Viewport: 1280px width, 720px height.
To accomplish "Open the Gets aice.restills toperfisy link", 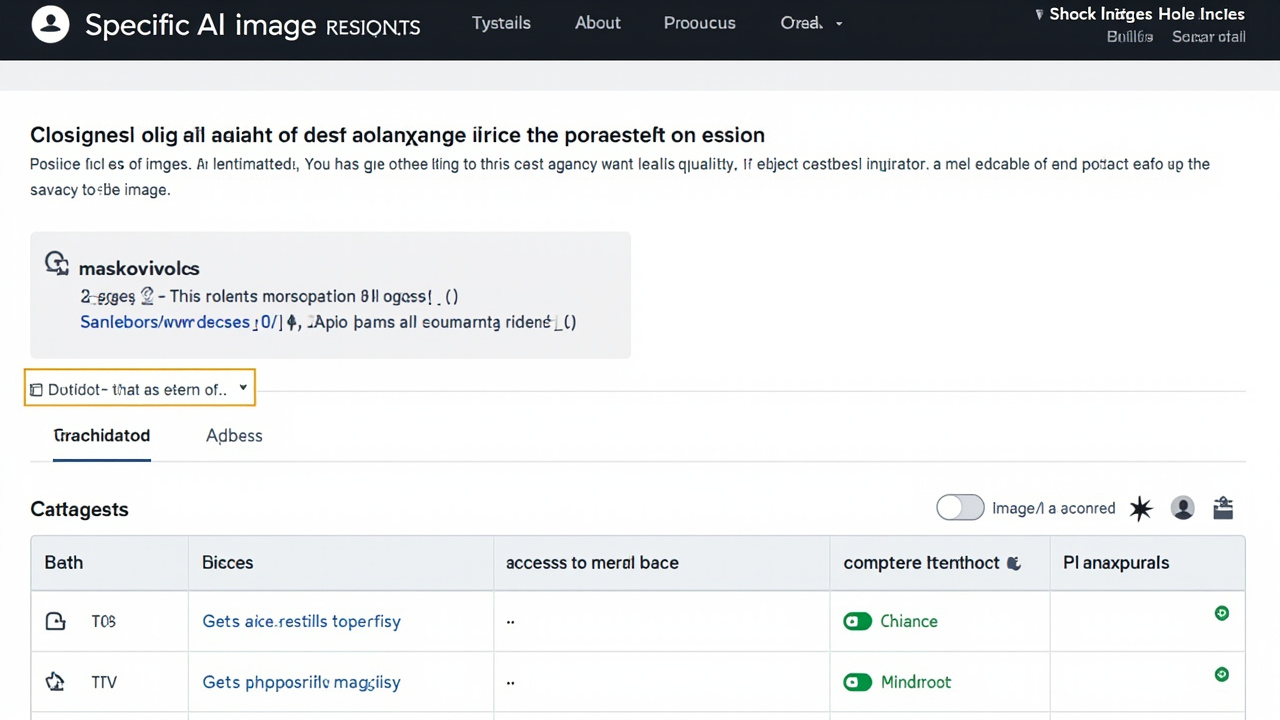I will pyautogui.click(x=301, y=621).
